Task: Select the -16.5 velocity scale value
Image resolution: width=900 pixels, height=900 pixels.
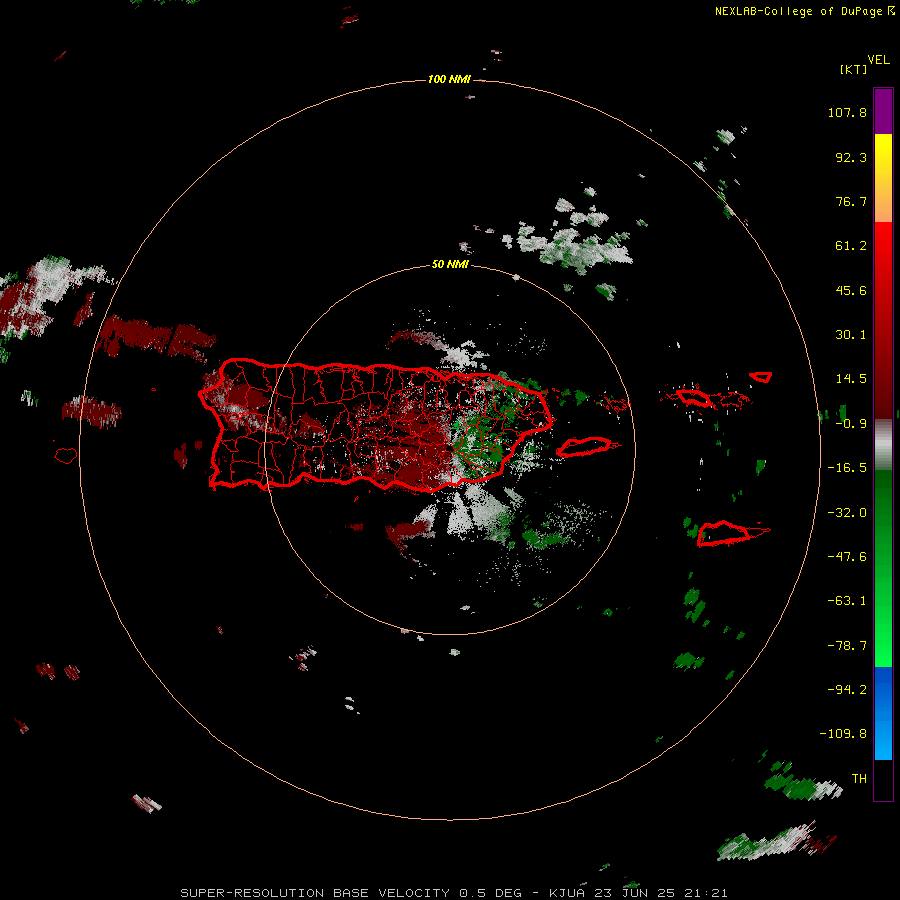Action: tap(847, 468)
